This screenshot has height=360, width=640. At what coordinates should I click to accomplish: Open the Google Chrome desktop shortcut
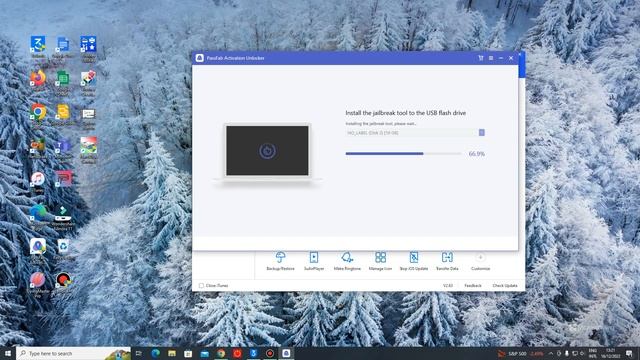pyautogui.click(x=38, y=112)
